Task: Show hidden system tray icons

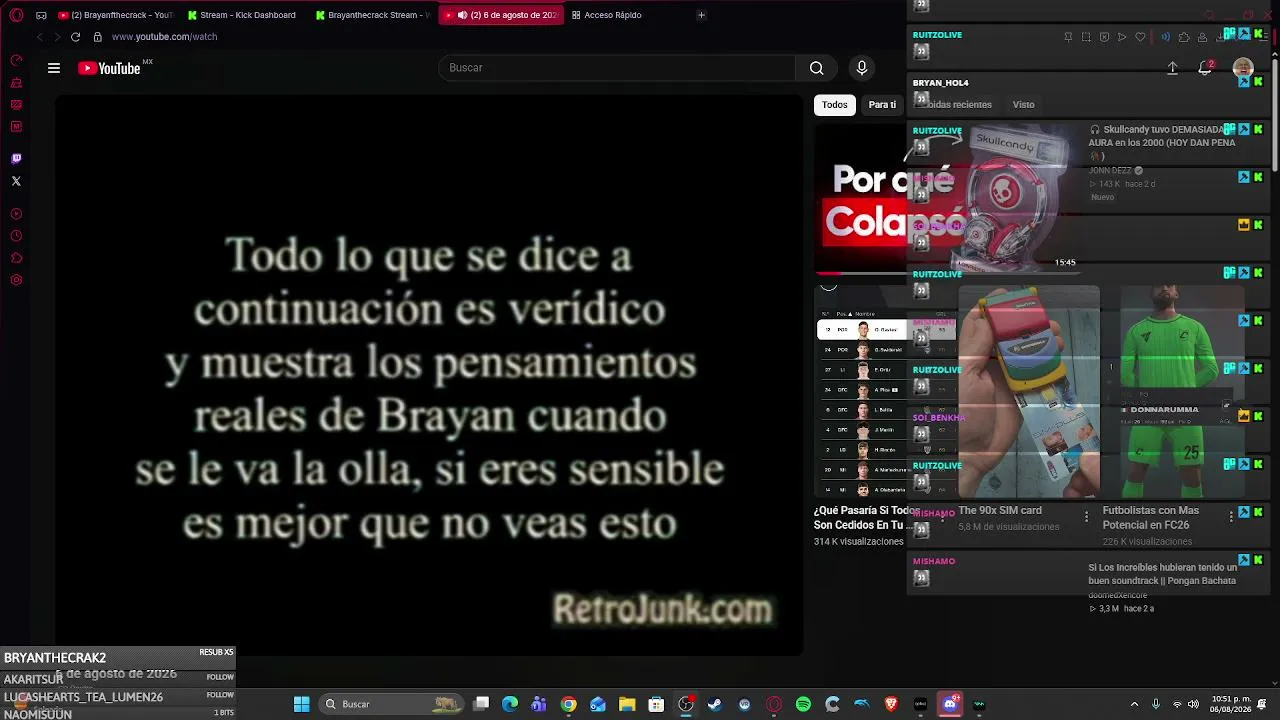Action: (x=1136, y=704)
